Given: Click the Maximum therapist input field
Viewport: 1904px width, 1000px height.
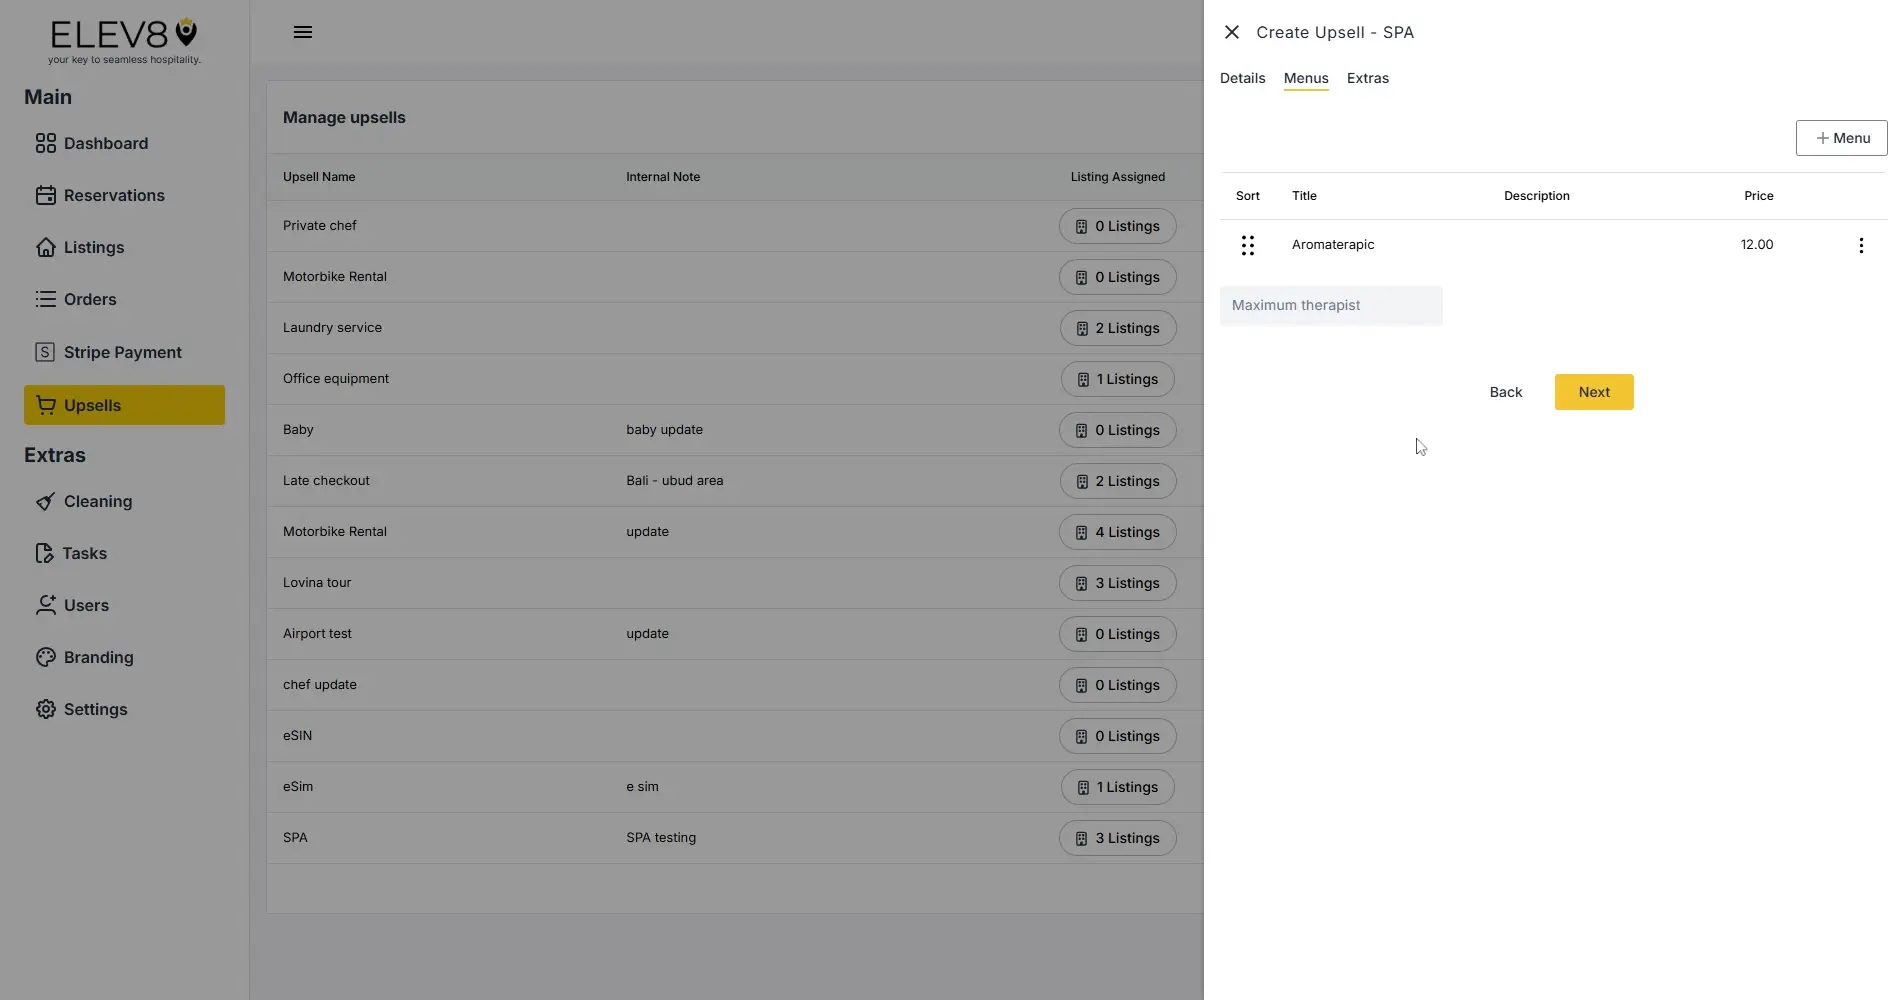Looking at the screenshot, I should [x=1330, y=305].
